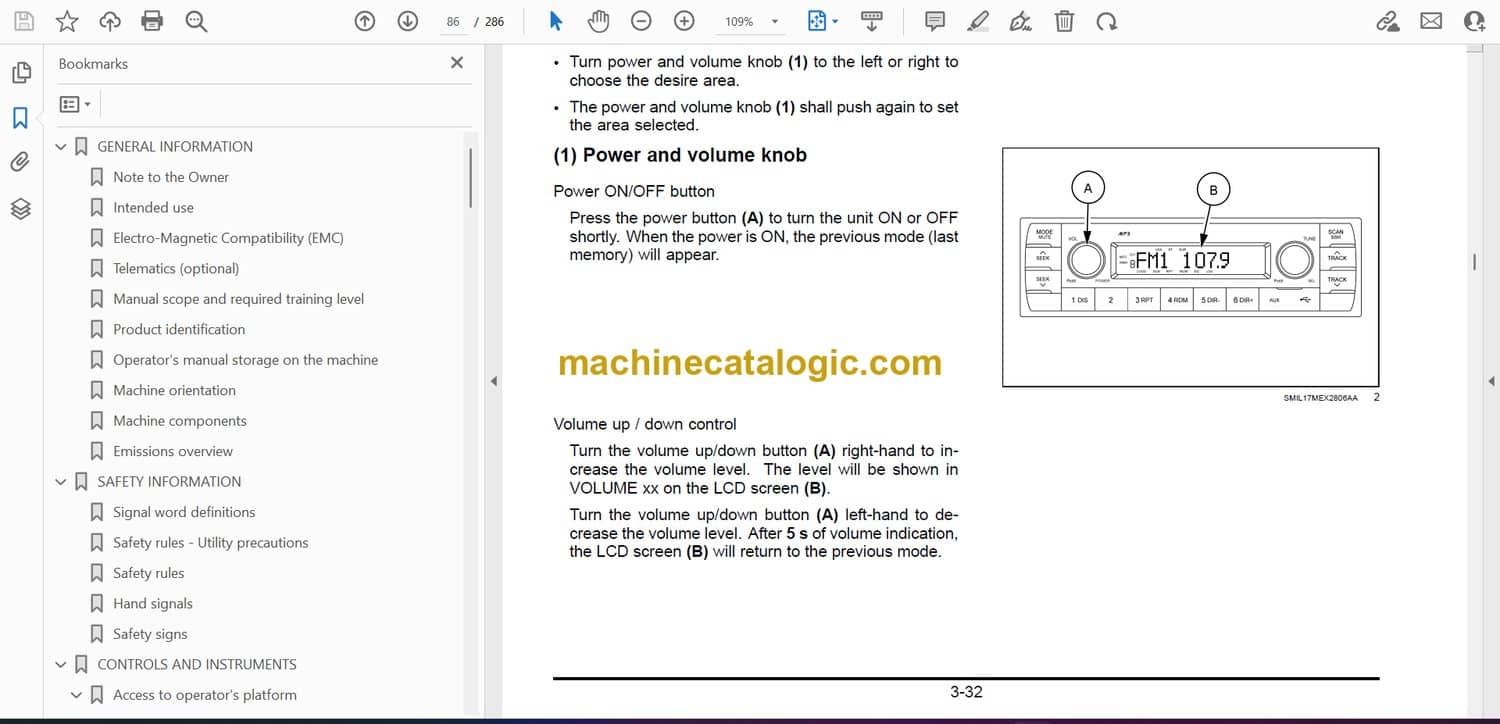Collapse the SAFETY INFORMATION bookmark section

tap(61, 482)
